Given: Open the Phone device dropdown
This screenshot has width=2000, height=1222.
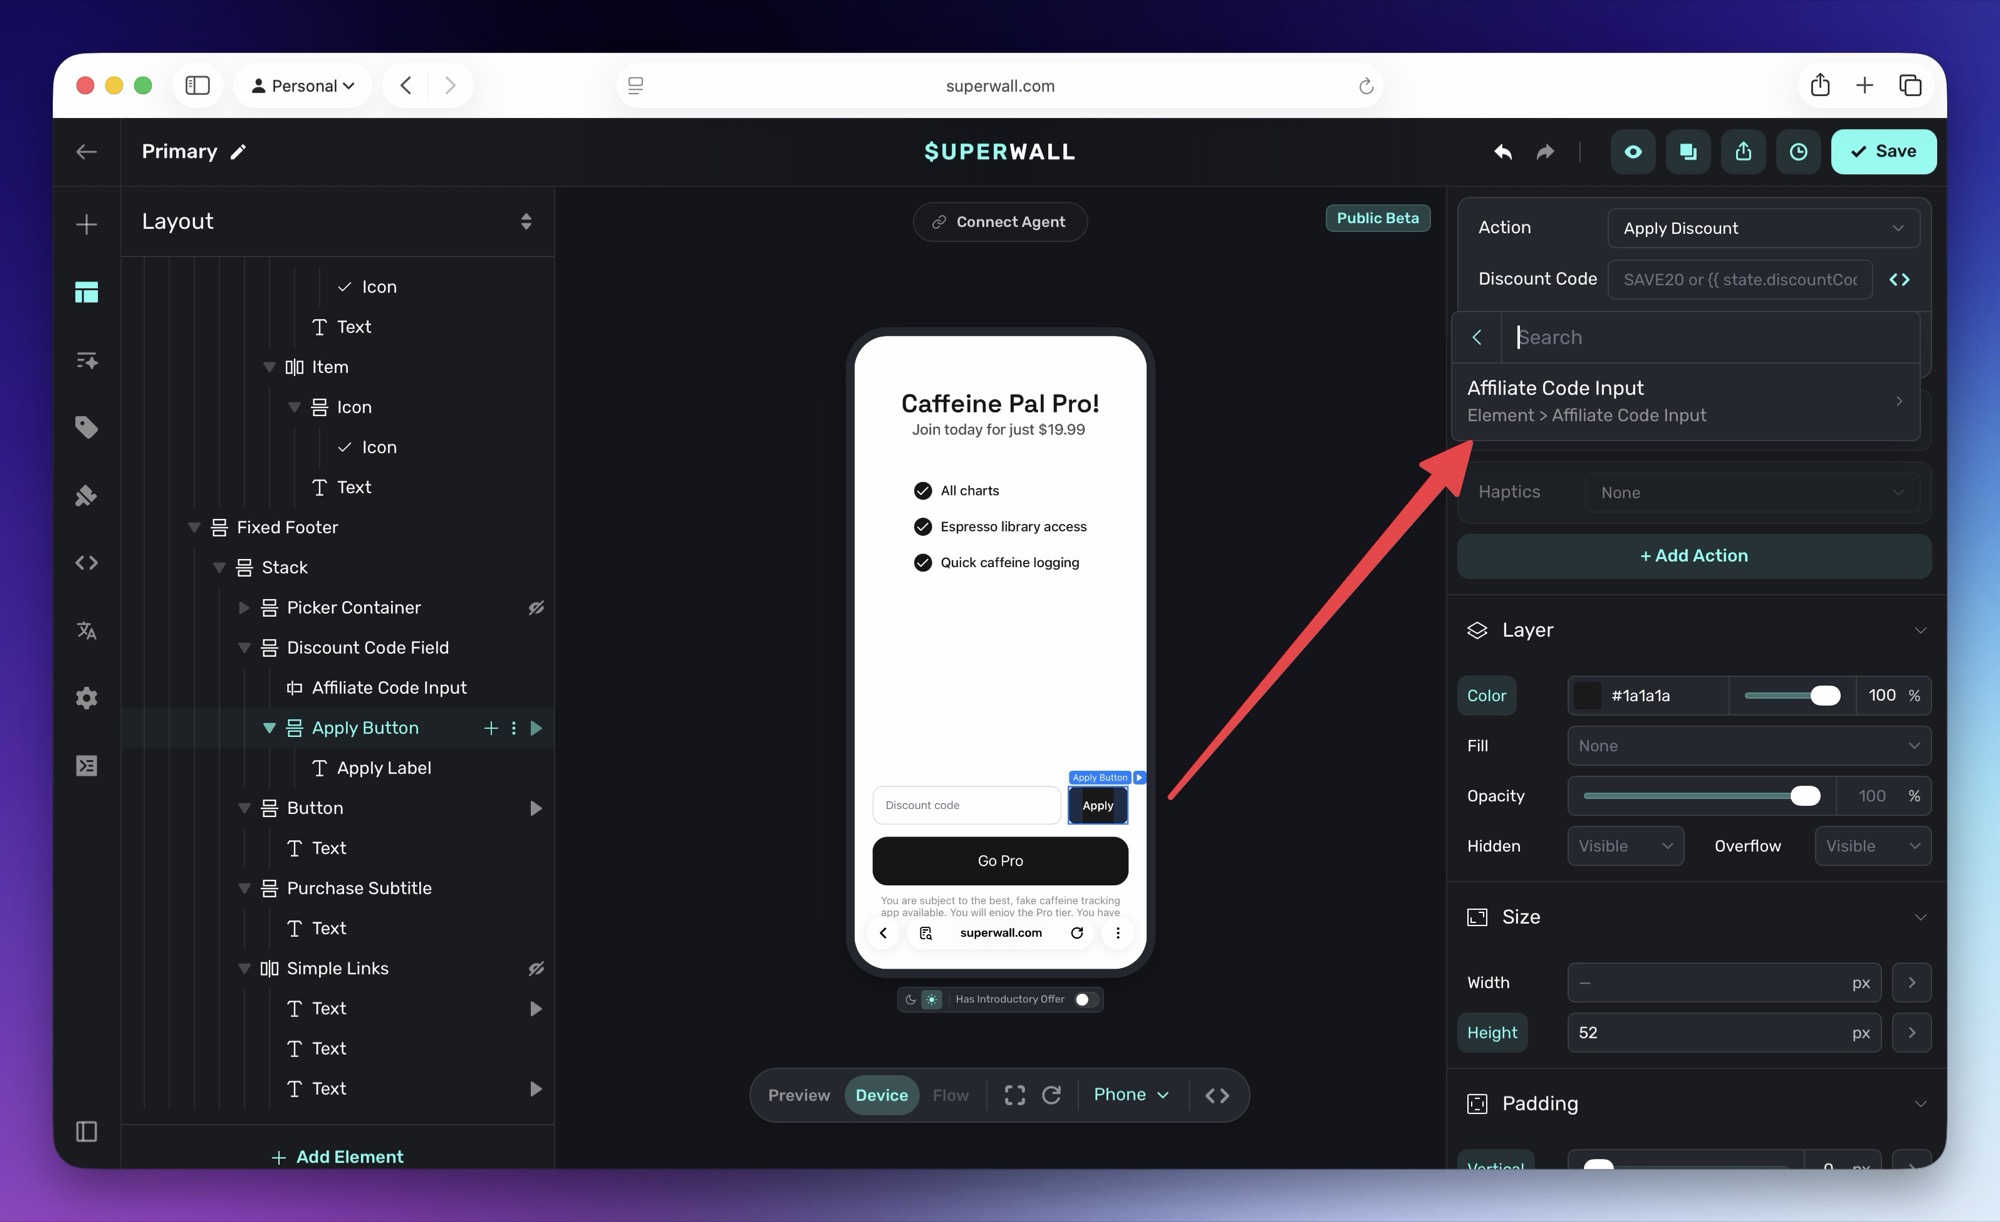Looking at the screenshot, I should [x=1131, y=1095].
